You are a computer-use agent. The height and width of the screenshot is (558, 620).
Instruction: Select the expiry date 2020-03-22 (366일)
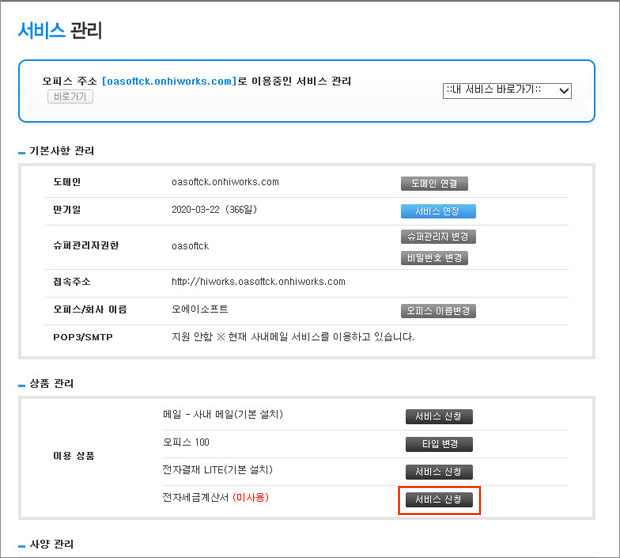(214, 210)
